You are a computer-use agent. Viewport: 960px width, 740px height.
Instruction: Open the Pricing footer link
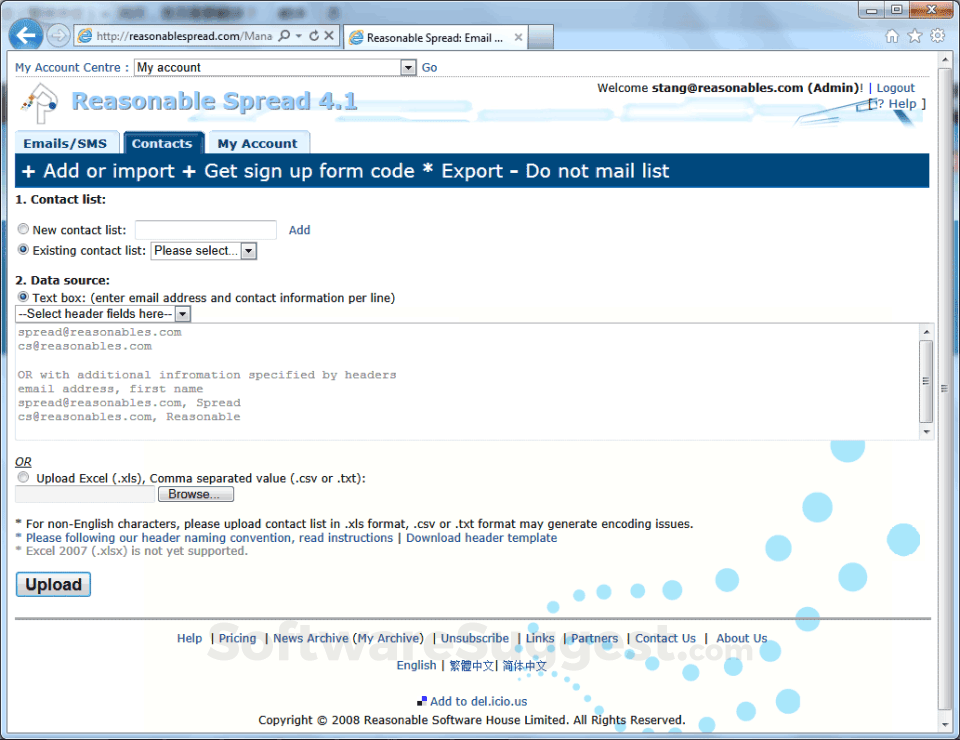click(238, 638)
